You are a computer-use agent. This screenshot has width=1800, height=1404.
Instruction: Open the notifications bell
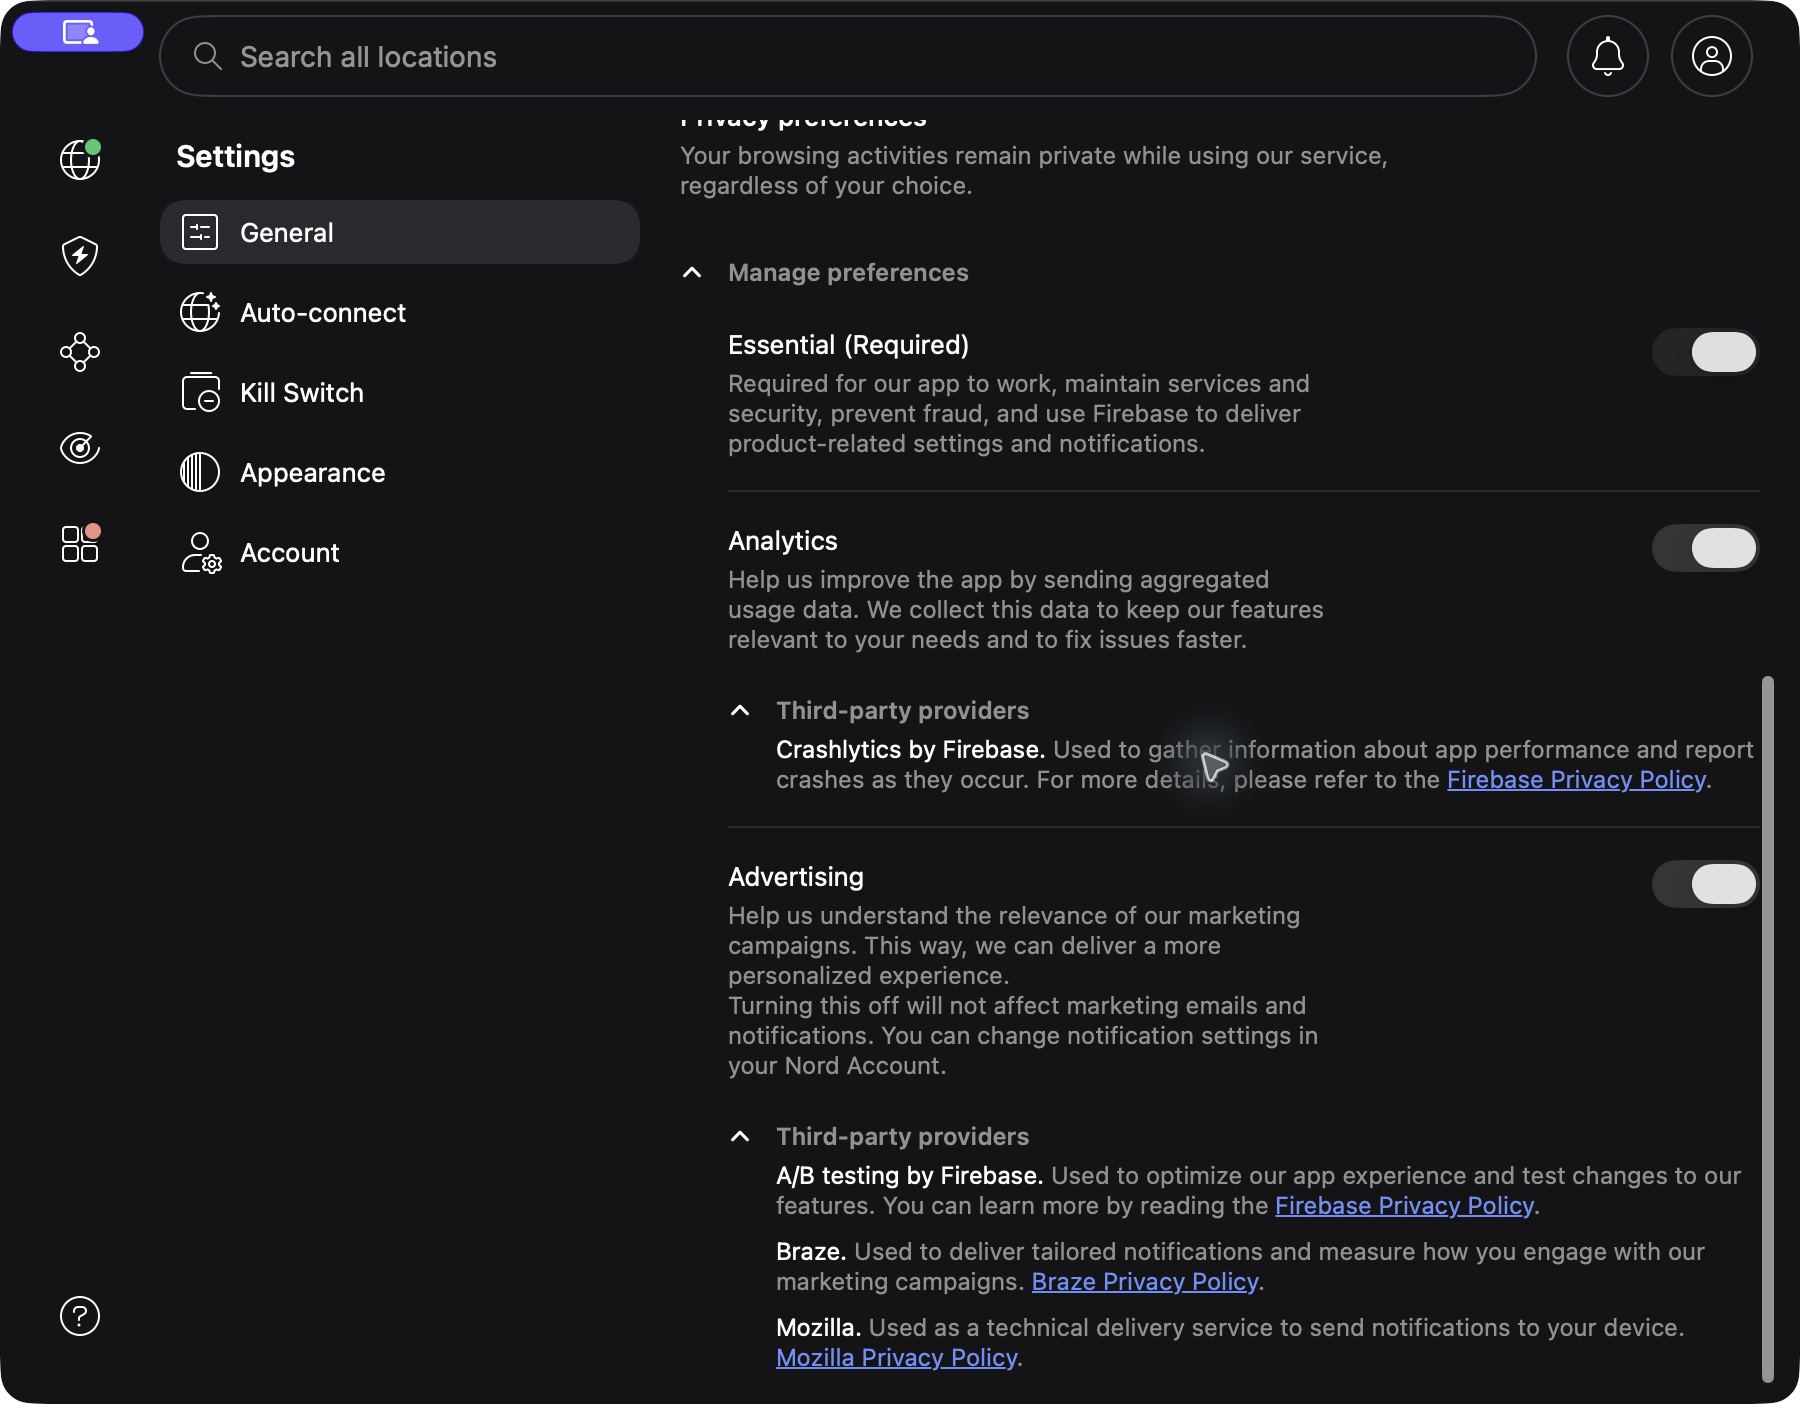click(1607, 56)
